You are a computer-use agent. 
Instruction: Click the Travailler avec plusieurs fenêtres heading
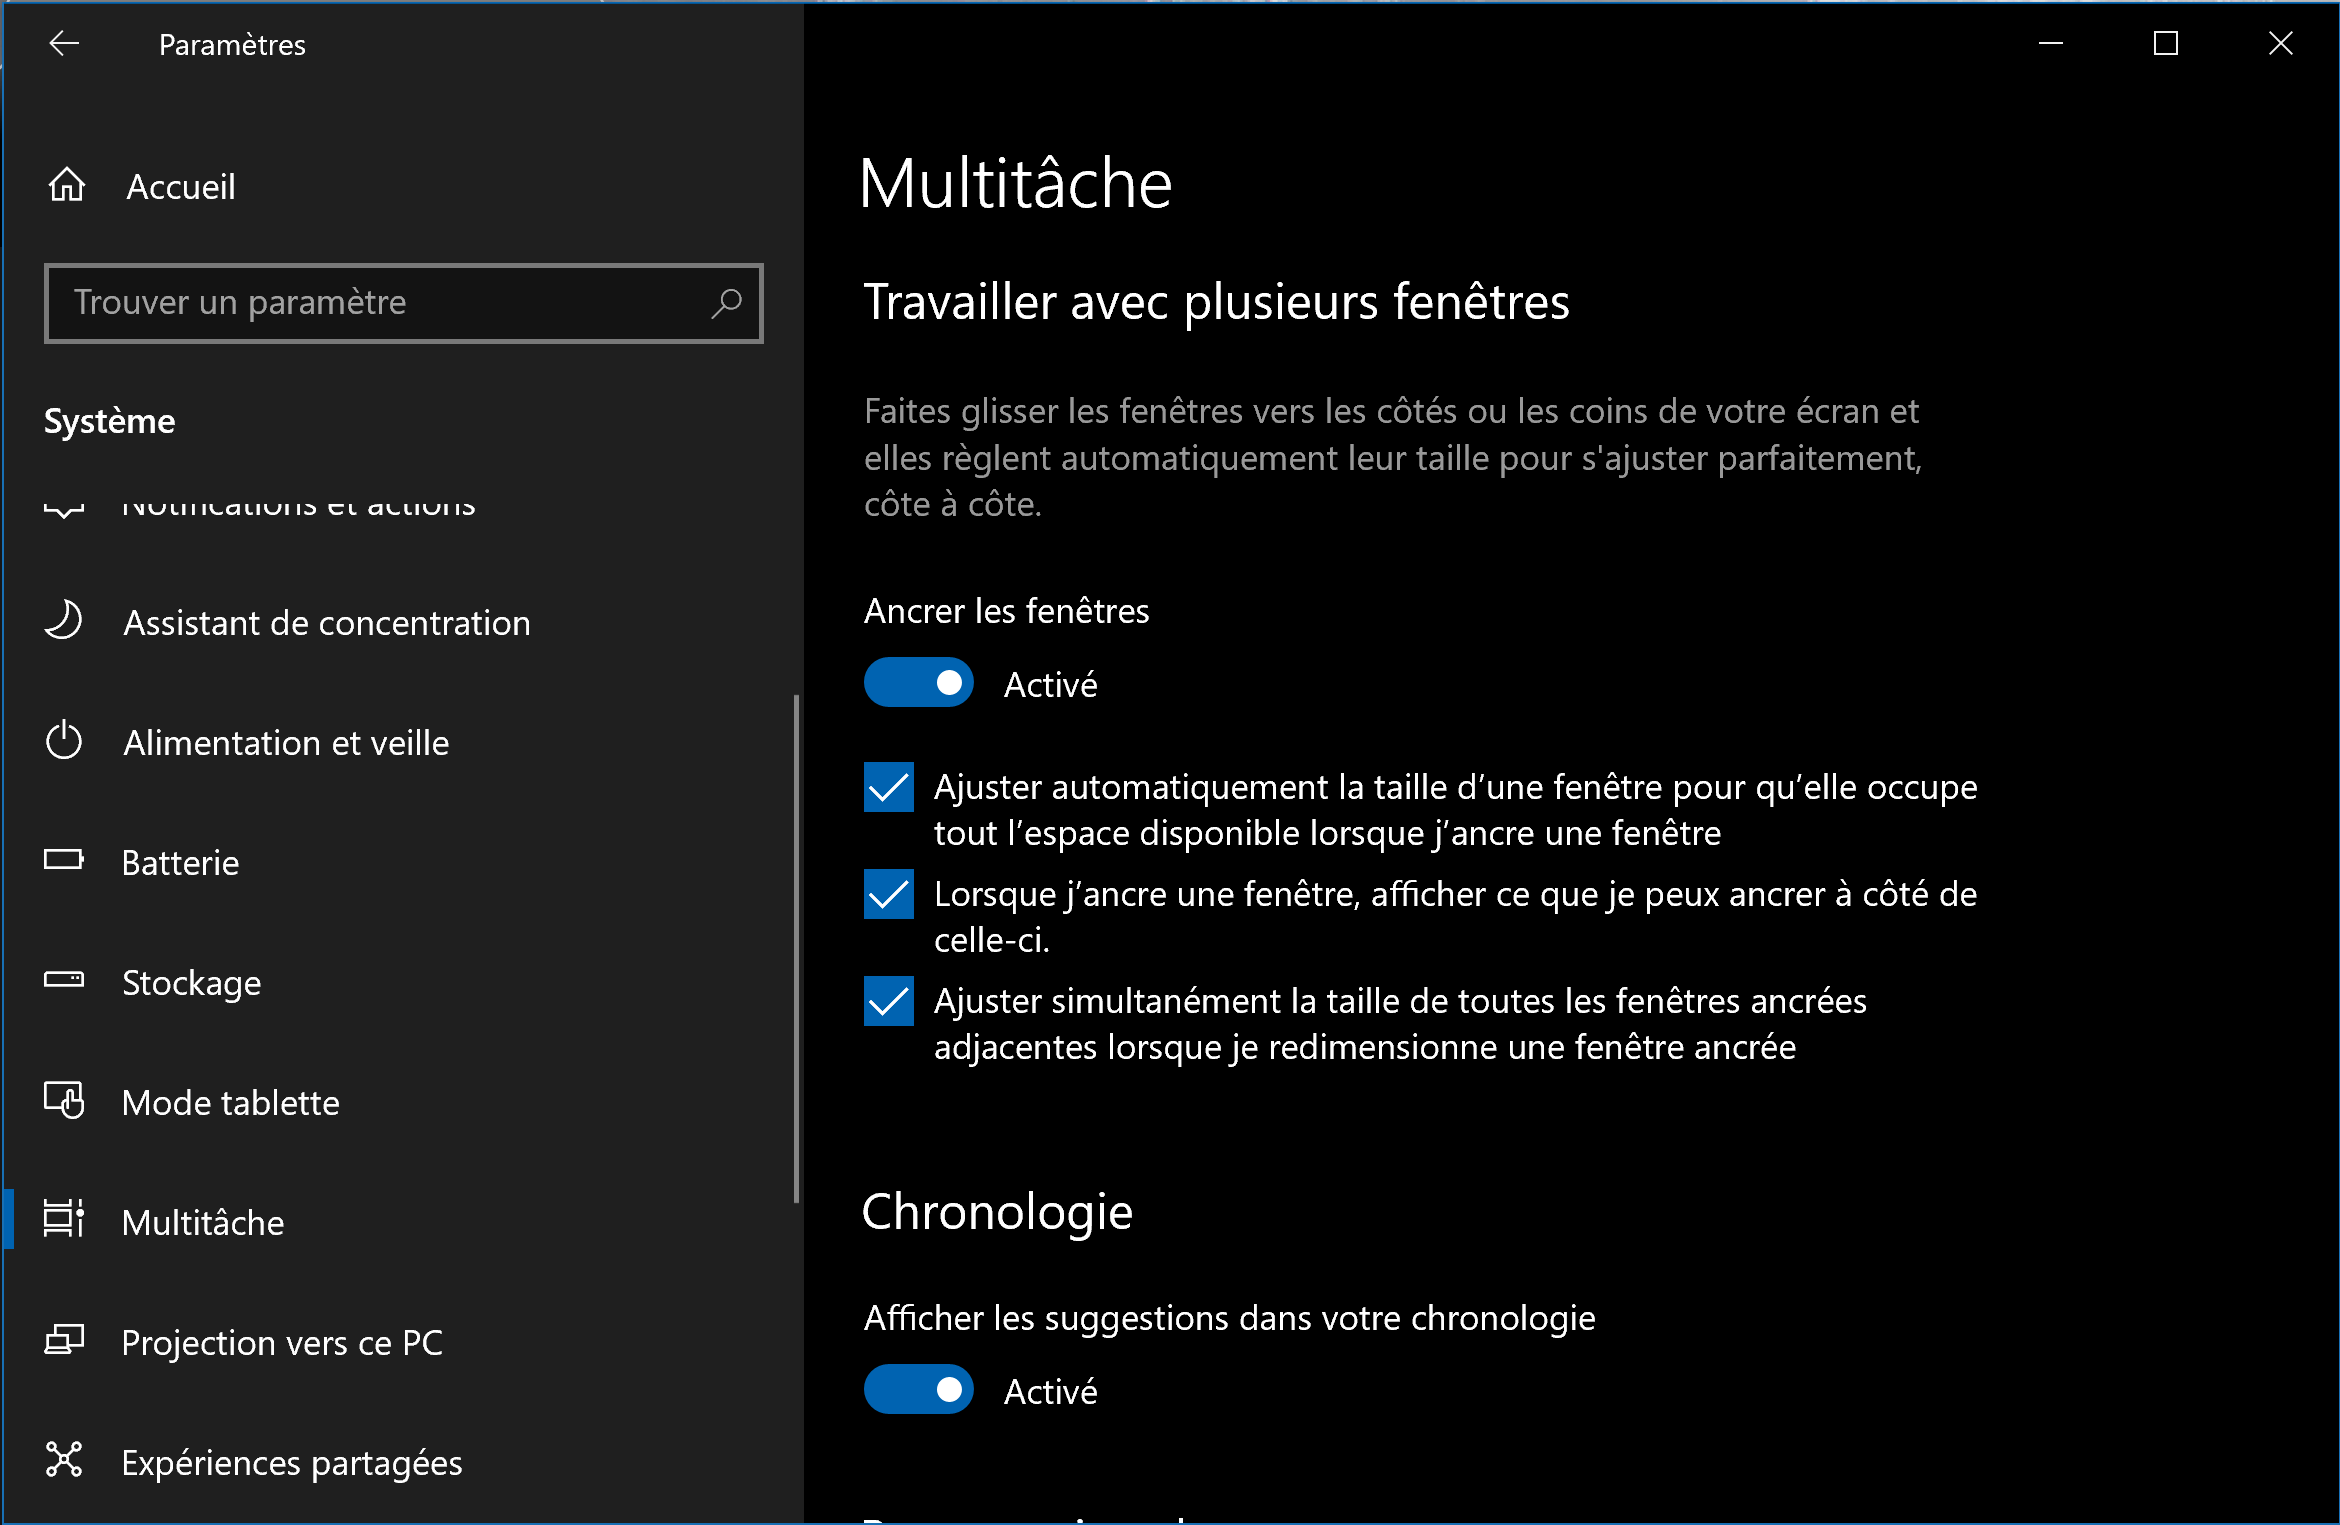click(x=1216, y=302)
